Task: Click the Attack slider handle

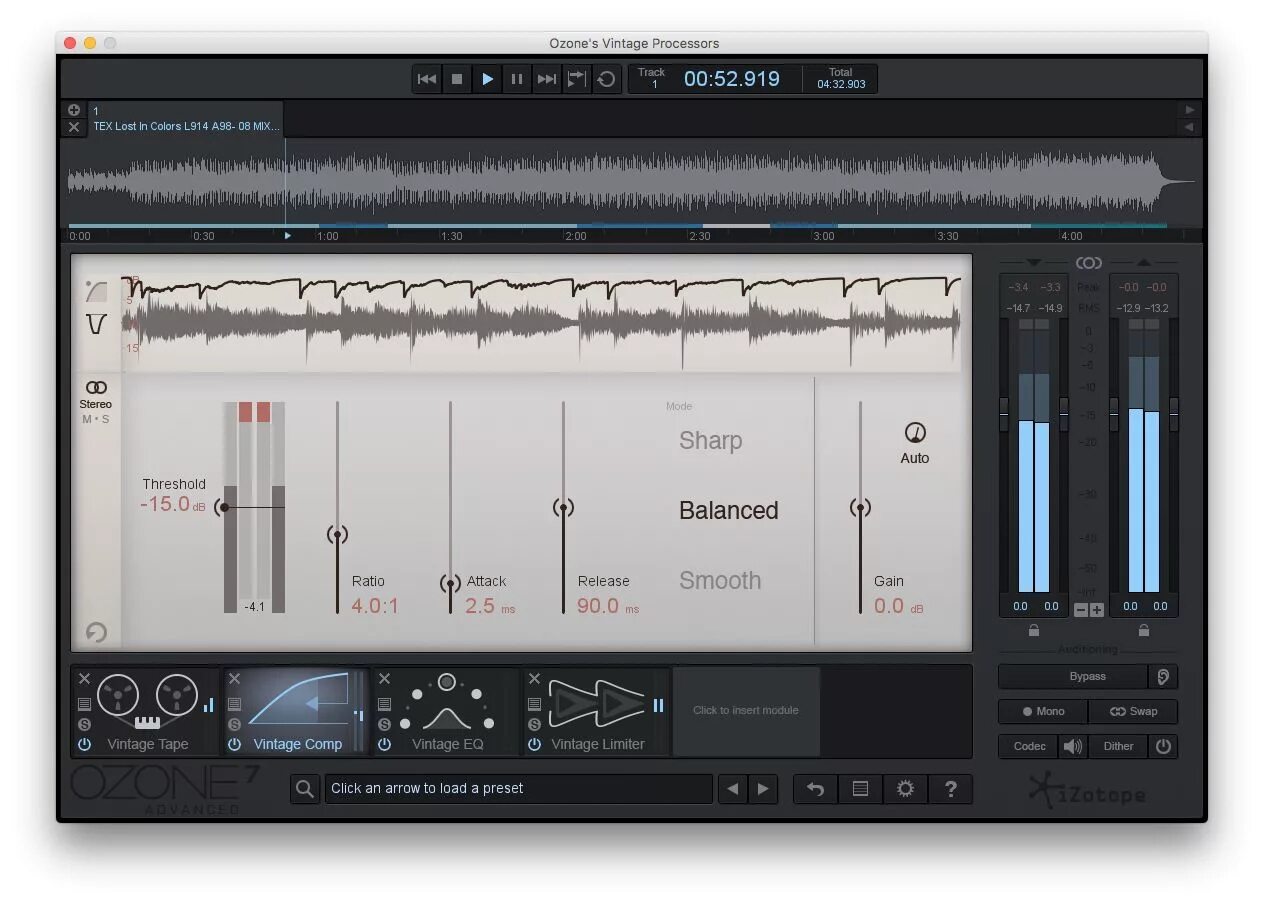Action: 450,583
